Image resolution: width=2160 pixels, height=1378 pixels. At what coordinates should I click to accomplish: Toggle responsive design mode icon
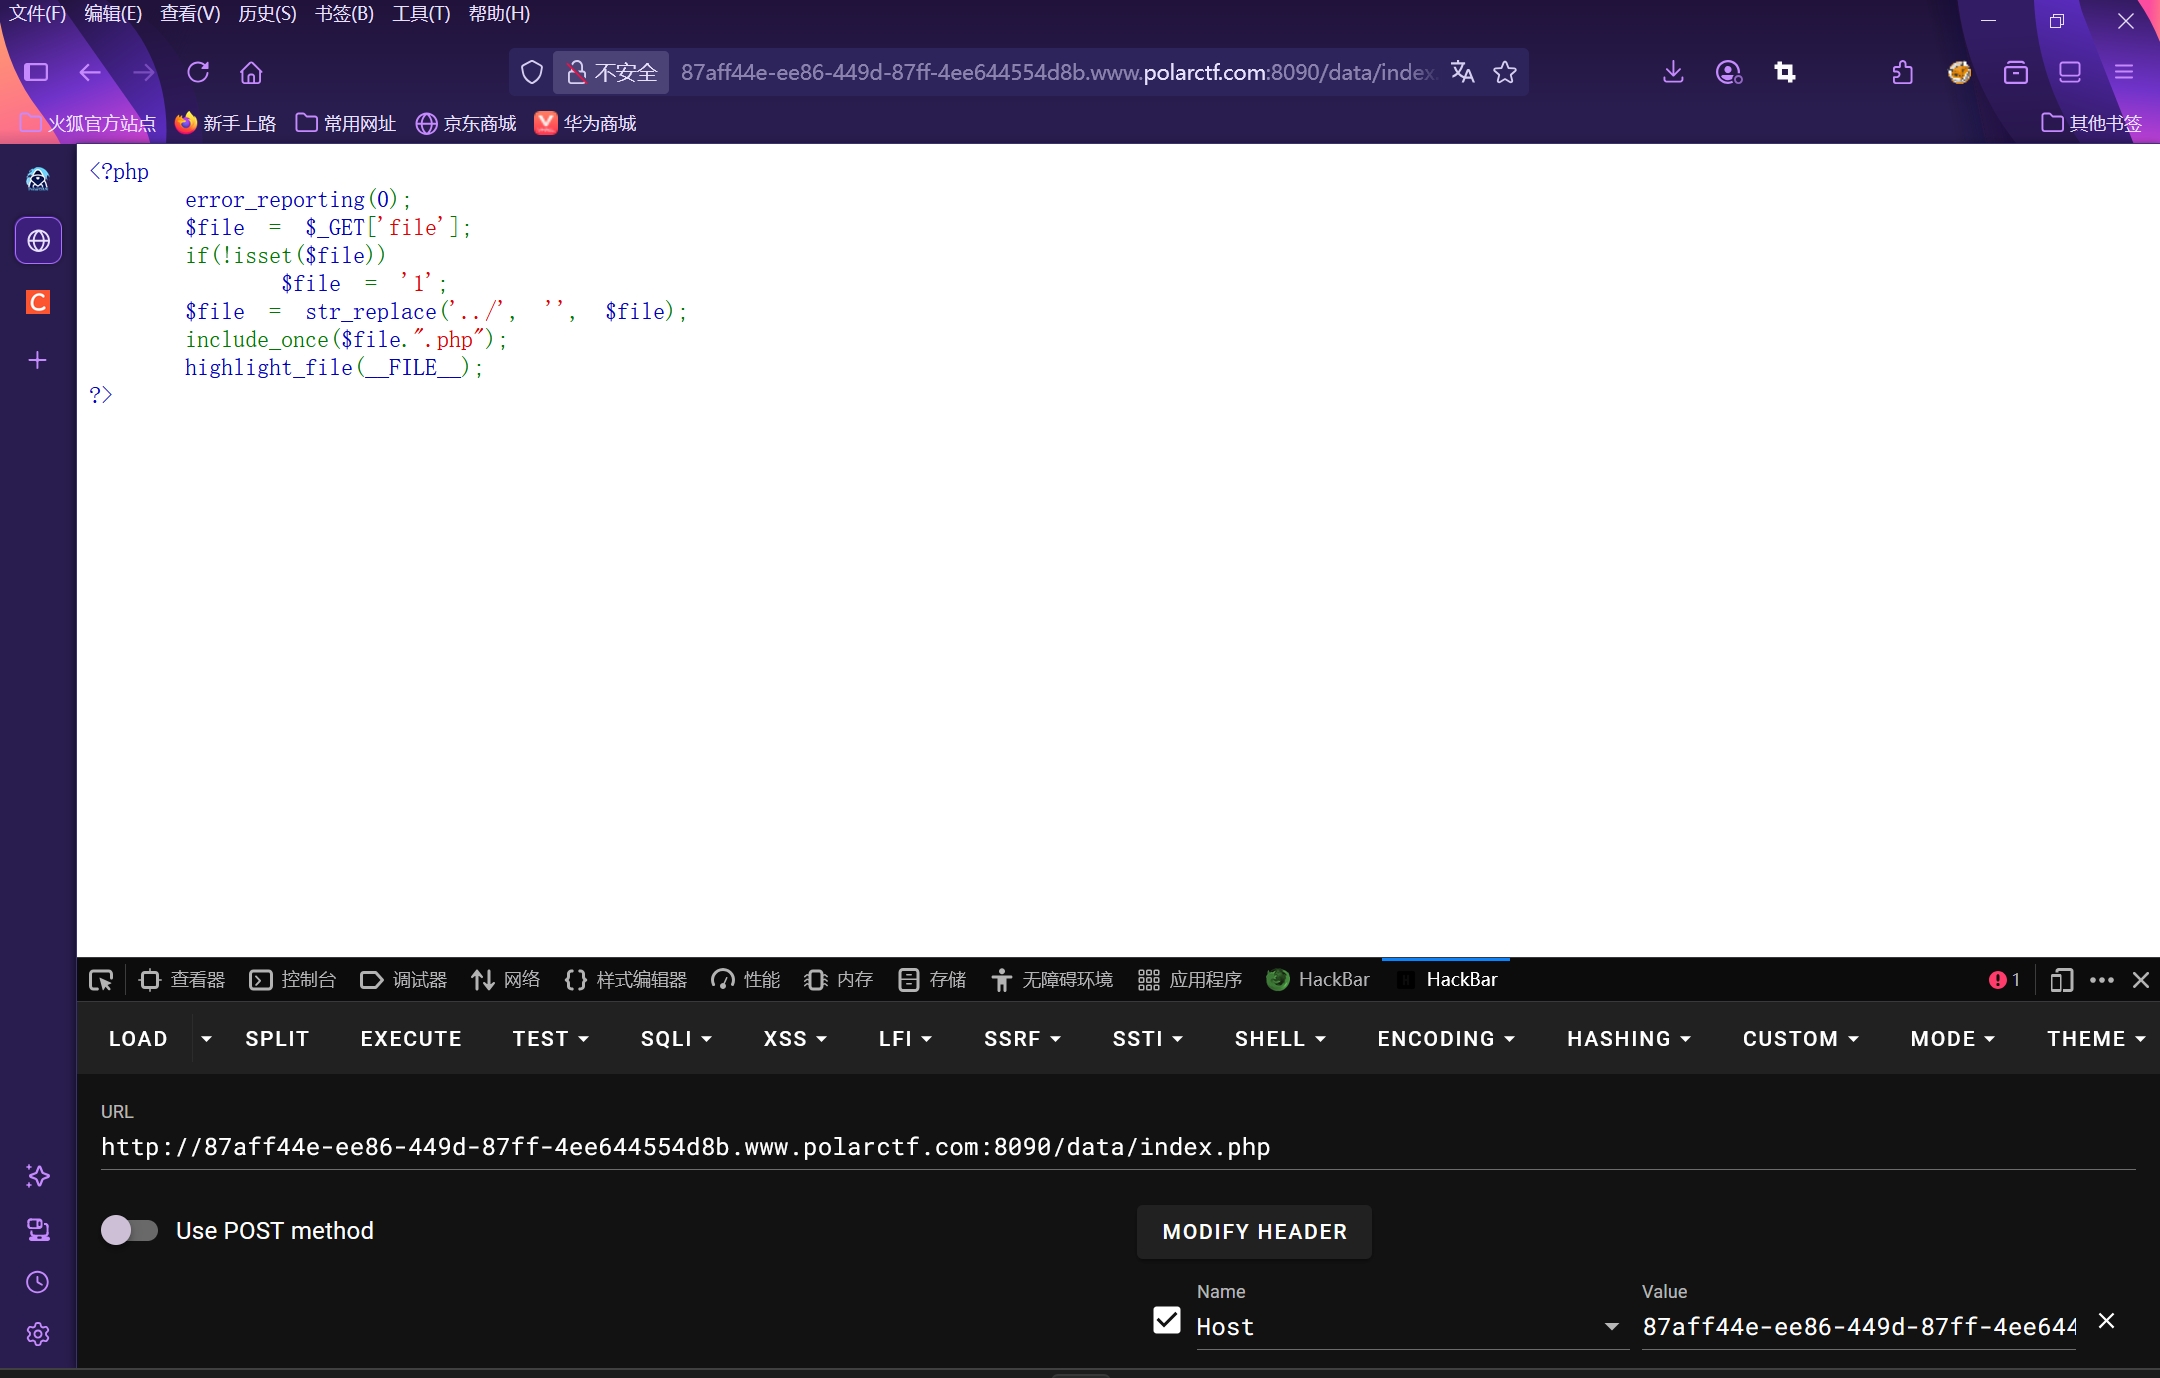point(2060,980)
